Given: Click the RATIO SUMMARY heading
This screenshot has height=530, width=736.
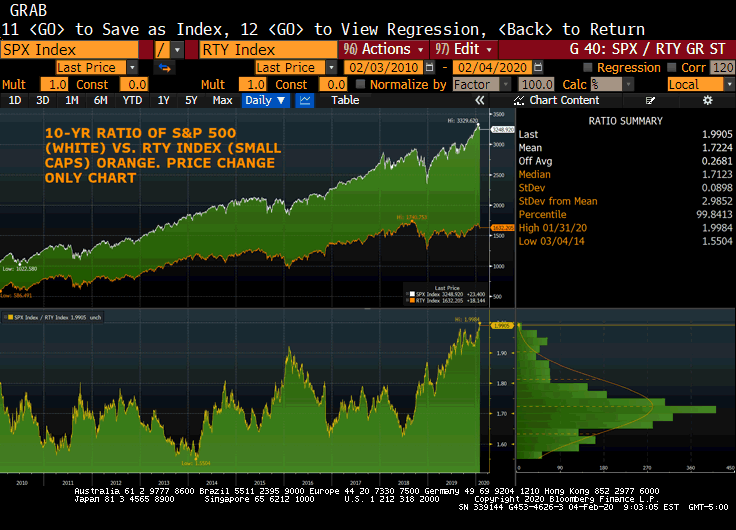Looking at the screenshot, I should click(x=625, y=121).
